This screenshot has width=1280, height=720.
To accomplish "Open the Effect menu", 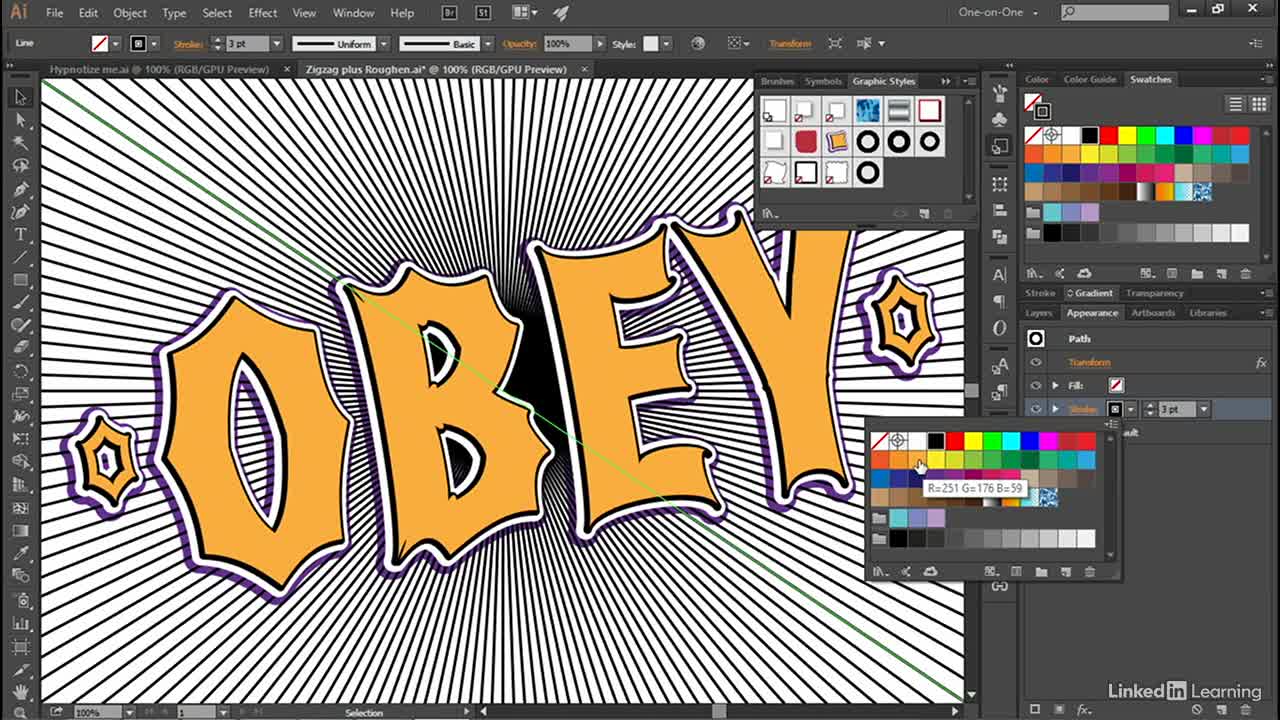I will (262, 13).
